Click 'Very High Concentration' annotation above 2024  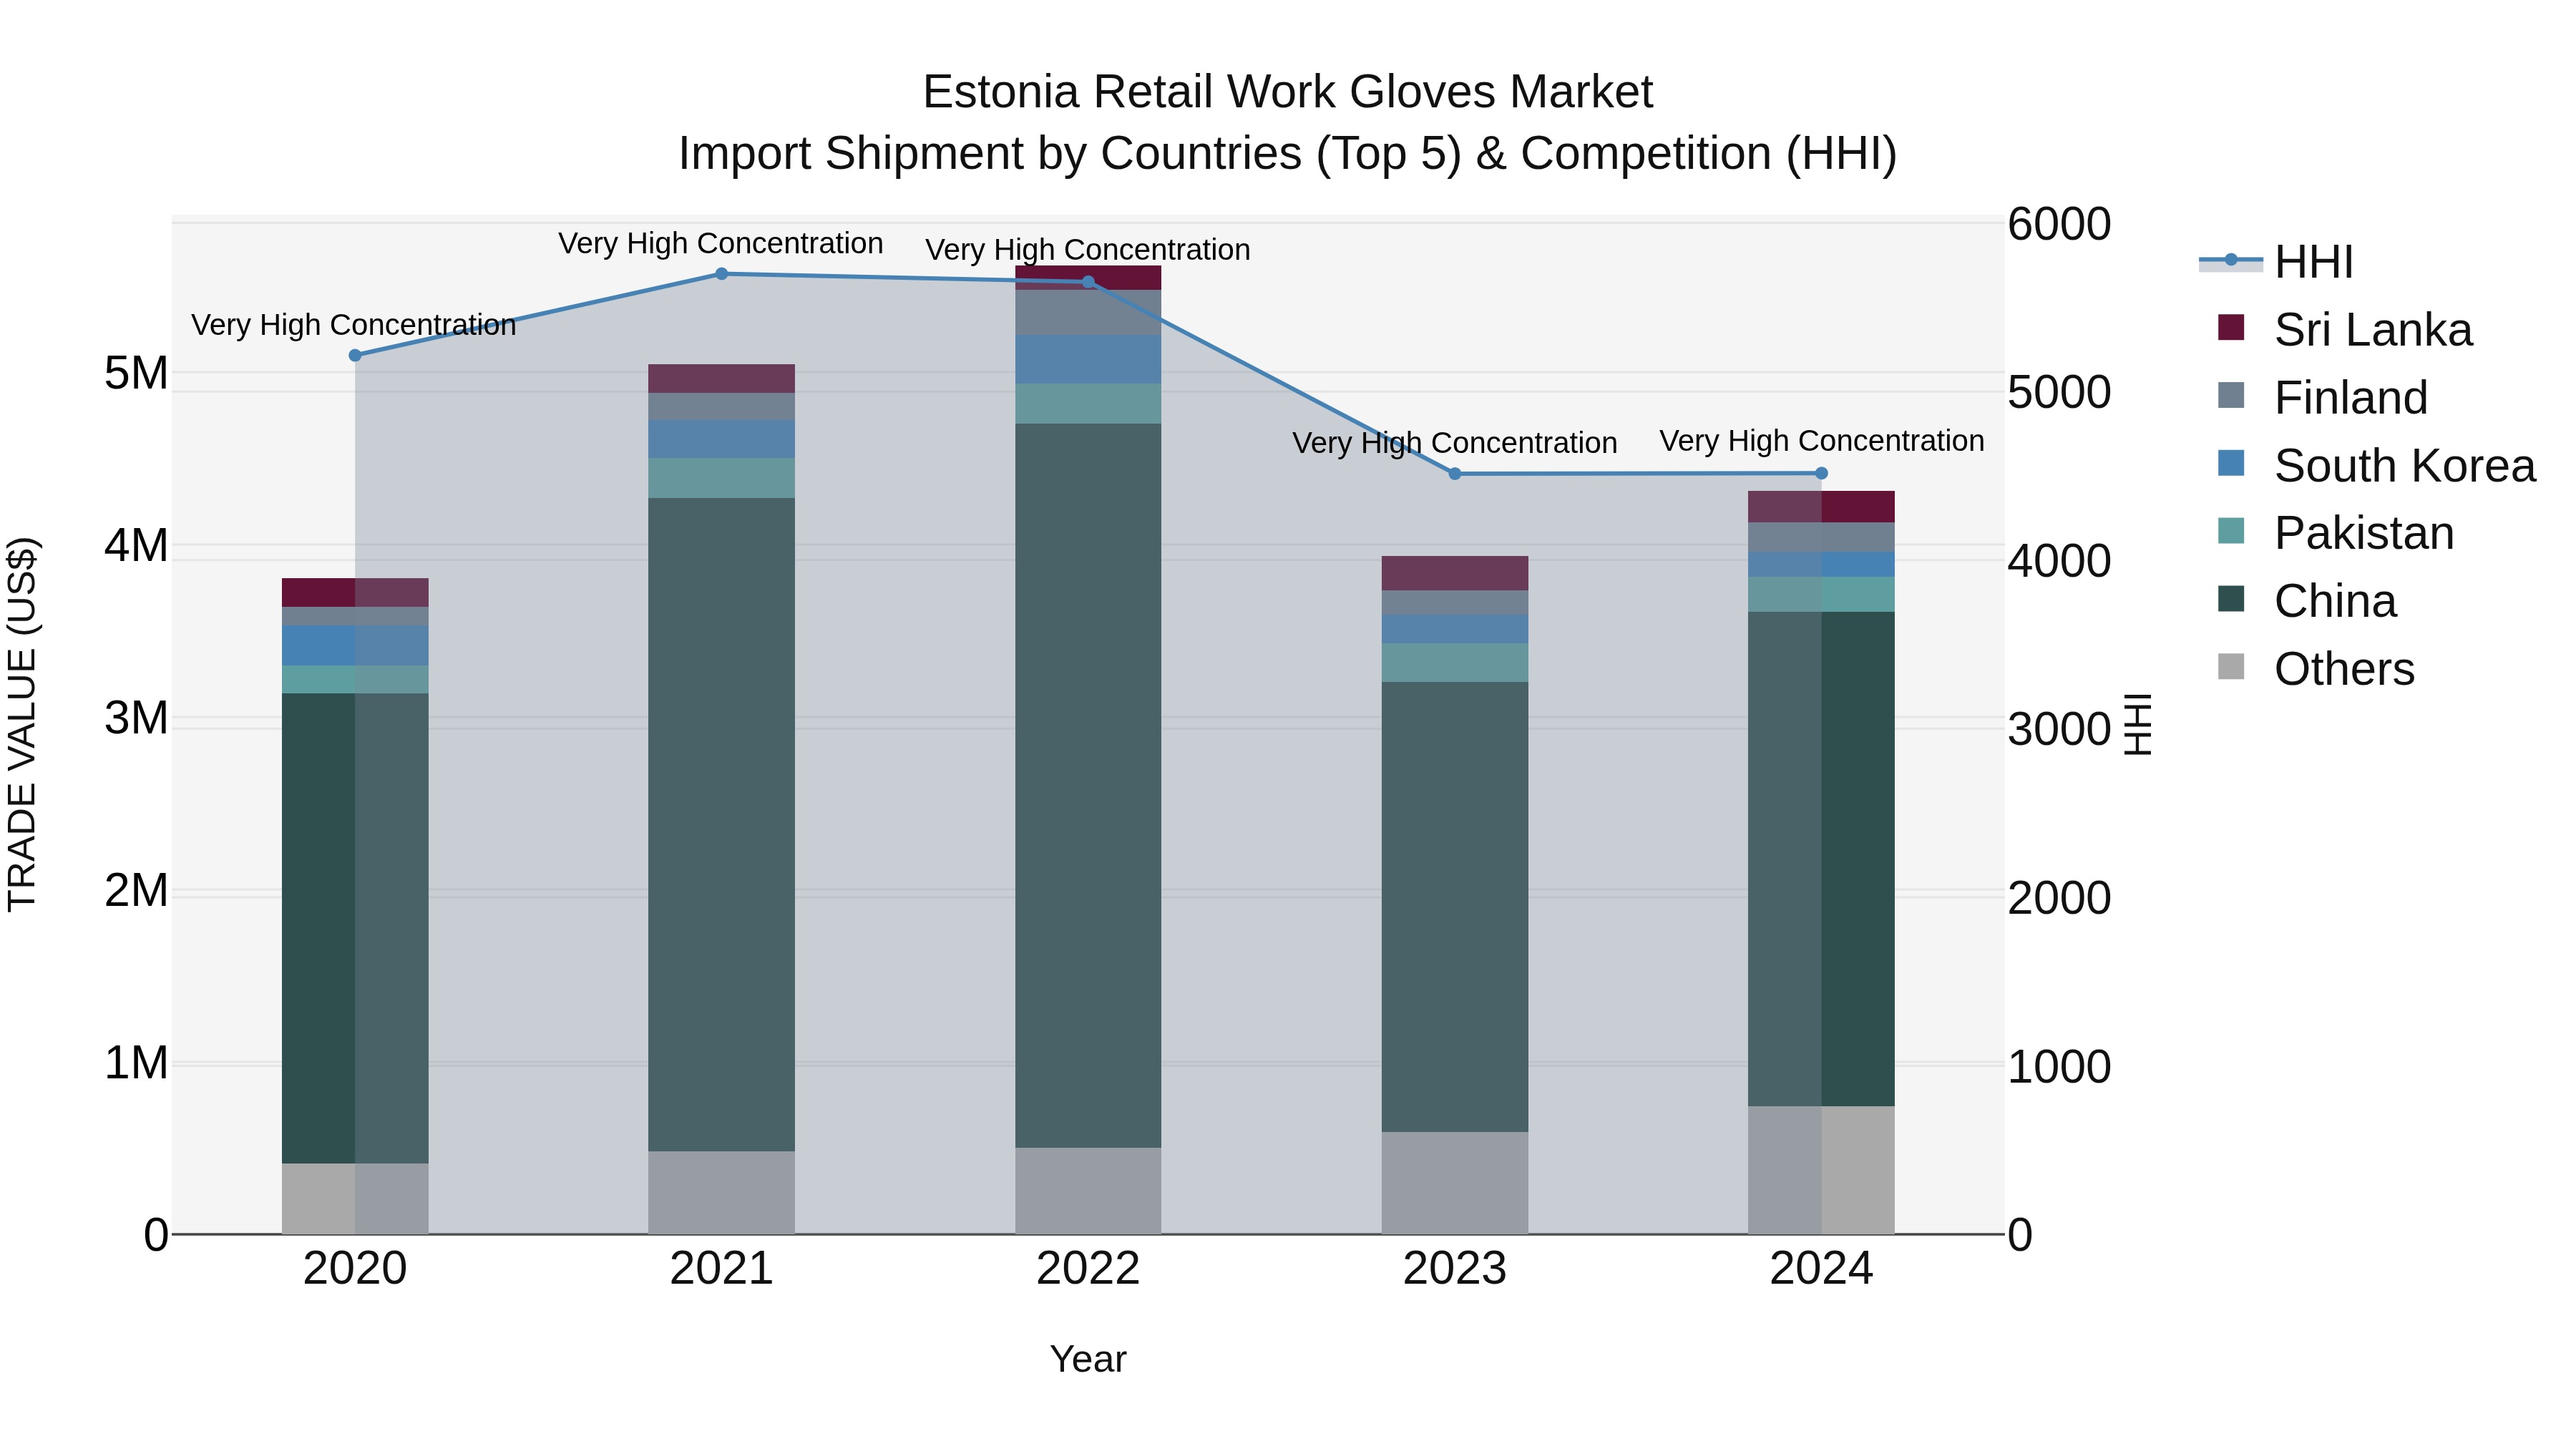pos(1822,440)
